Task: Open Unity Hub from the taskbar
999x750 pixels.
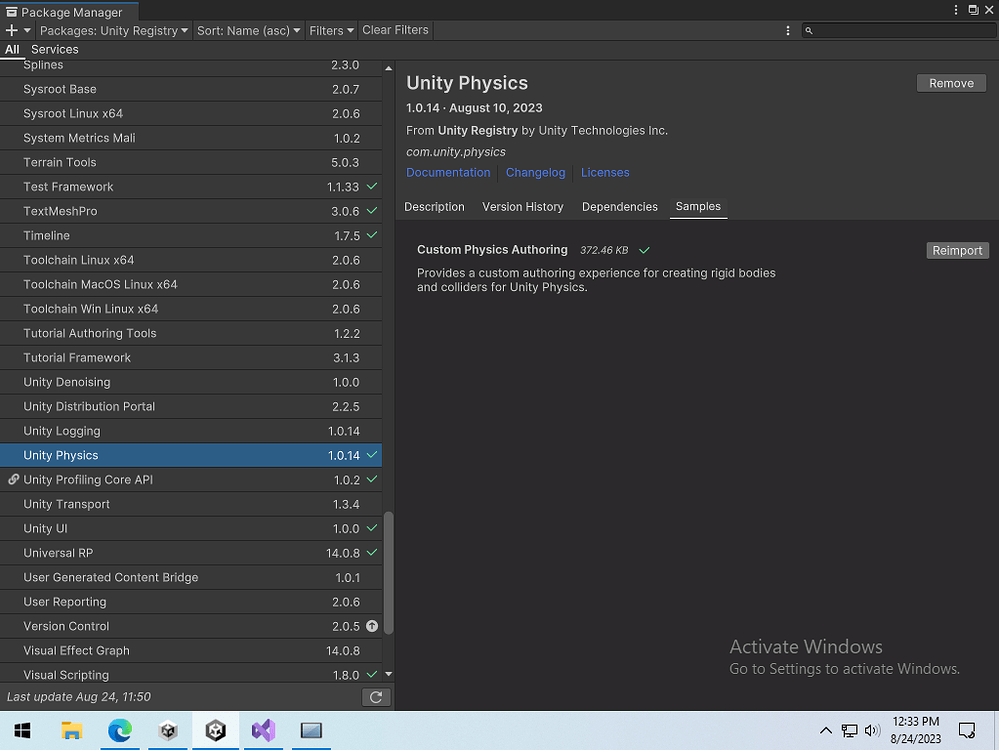Action: click(168, 730)
